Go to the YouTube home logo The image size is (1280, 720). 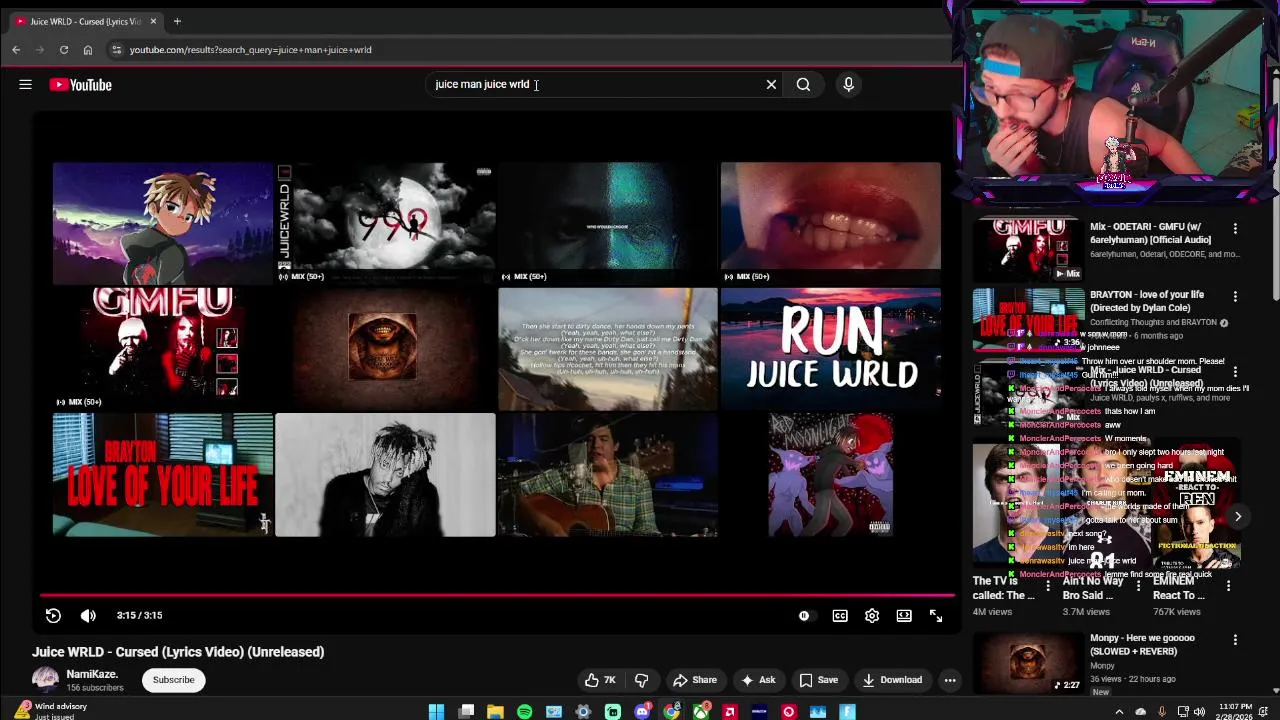(81, 85)
